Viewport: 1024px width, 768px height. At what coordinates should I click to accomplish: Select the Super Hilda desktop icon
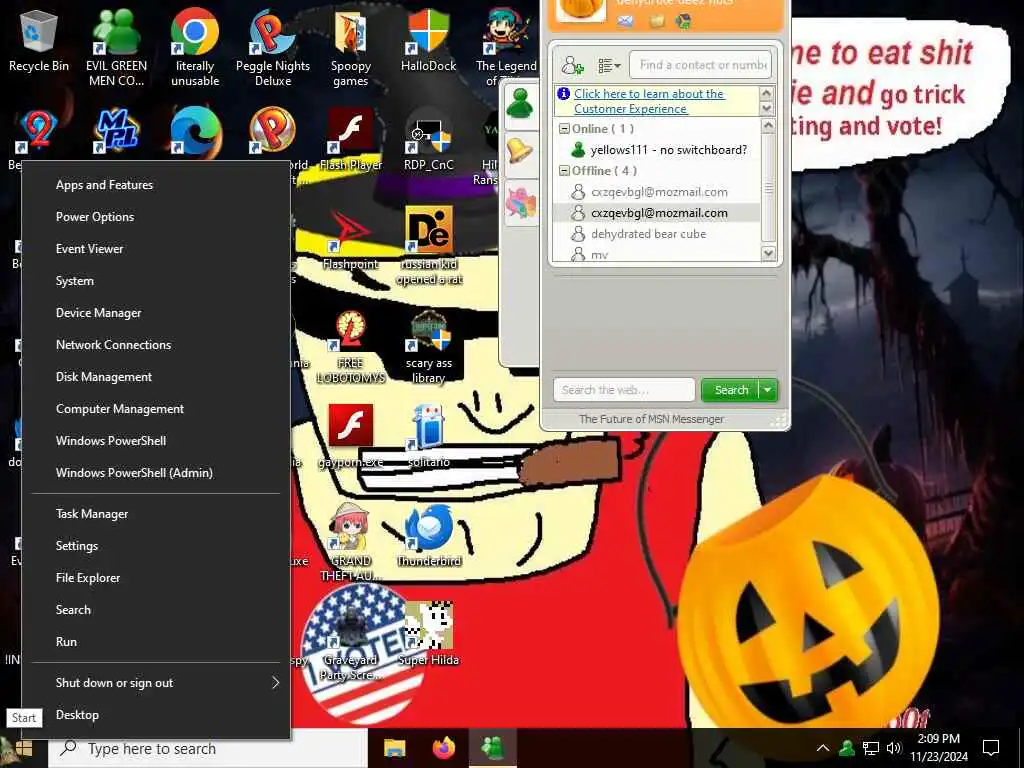(x=428, y=633)
